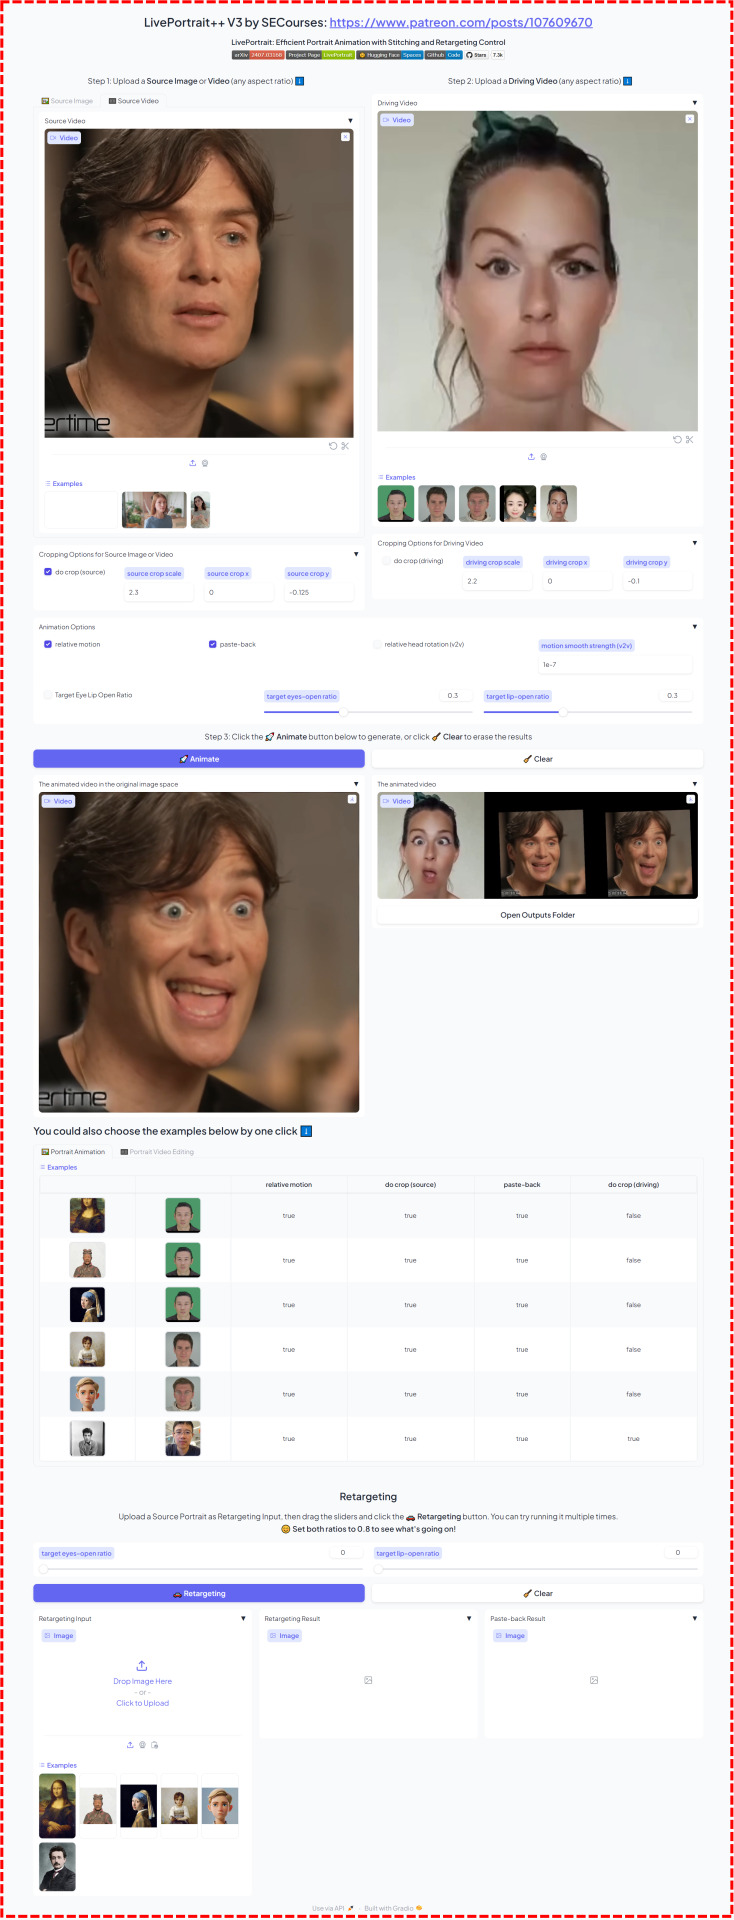This screenshot has height=1920, width=734.
Task: Open the arXiv badge
Action: click(x=258, y=55)
